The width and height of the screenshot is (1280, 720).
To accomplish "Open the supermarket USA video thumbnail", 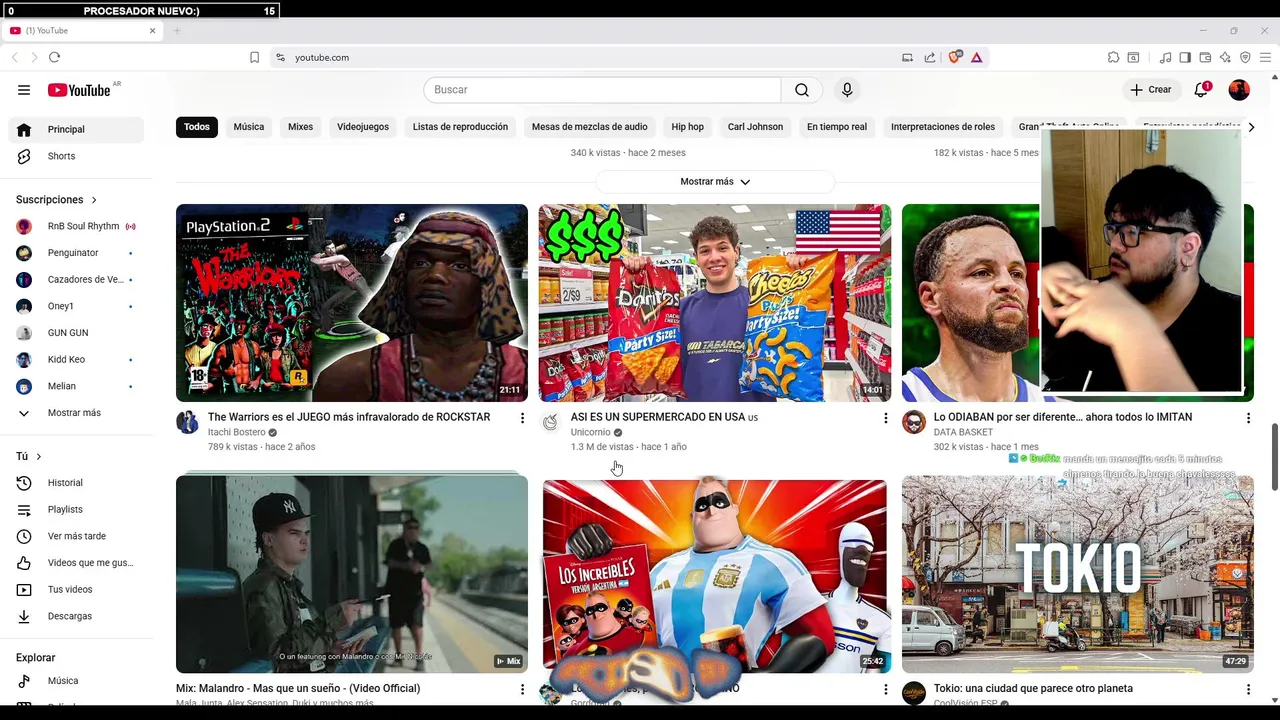I will coord(715,303).
